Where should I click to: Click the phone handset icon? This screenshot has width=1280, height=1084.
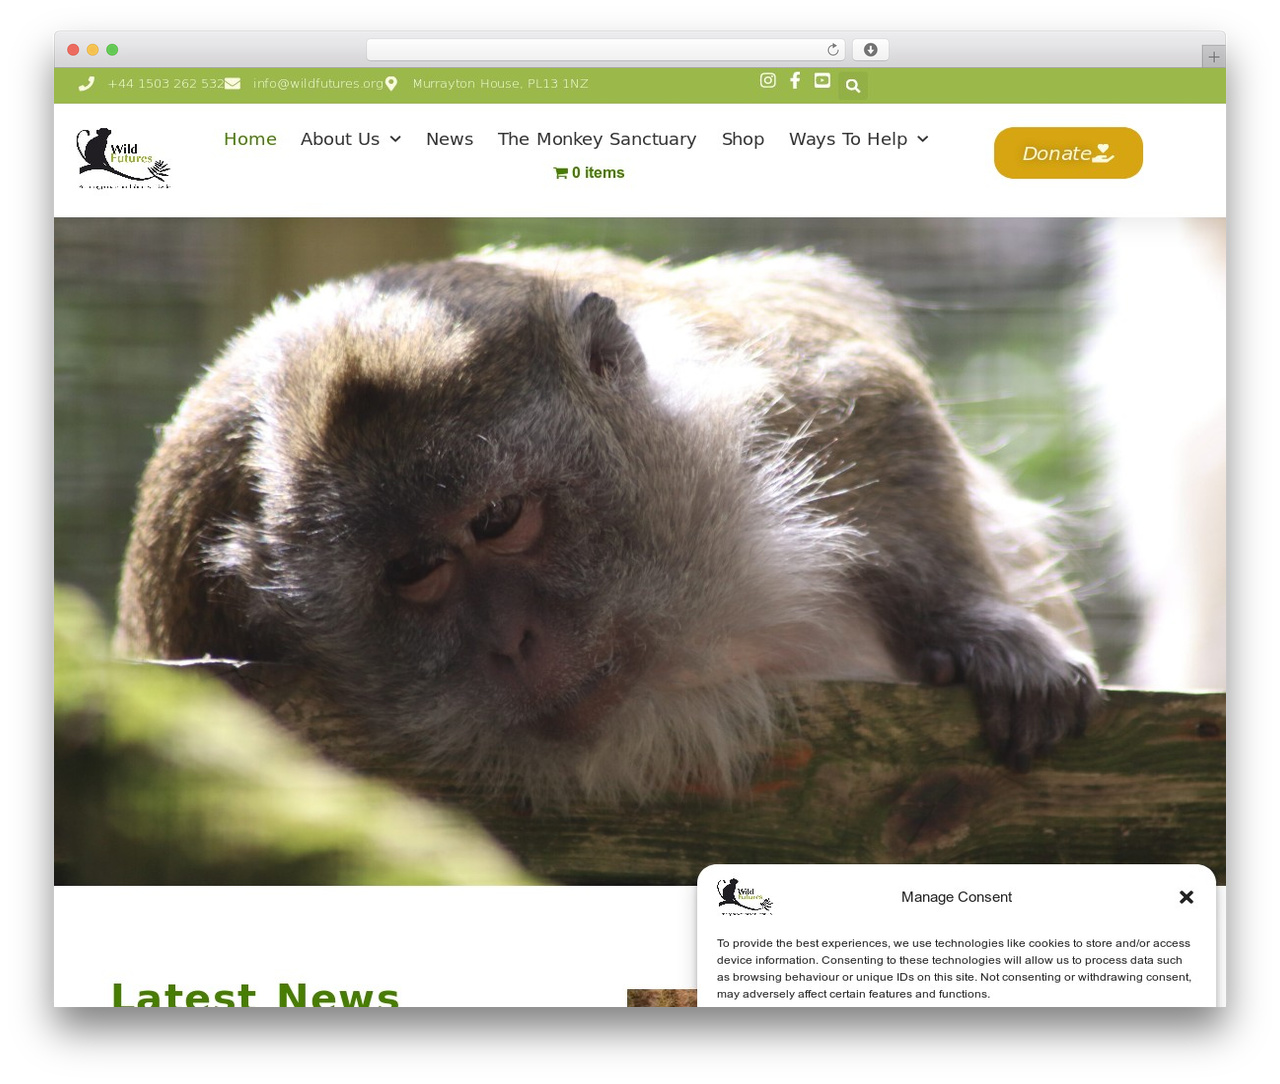(x=87, y=84)
